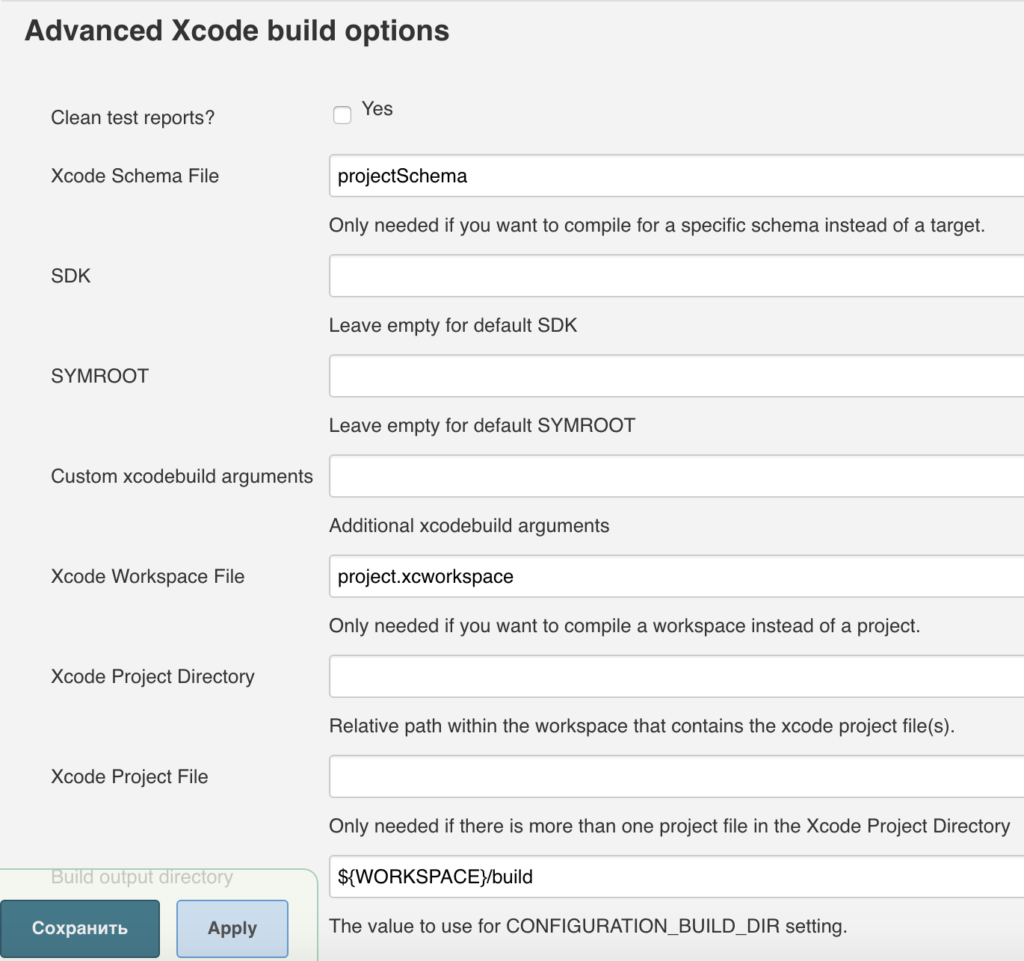Click the Apply button
The height and width of the screenshot is (961, 1024).
232,928
